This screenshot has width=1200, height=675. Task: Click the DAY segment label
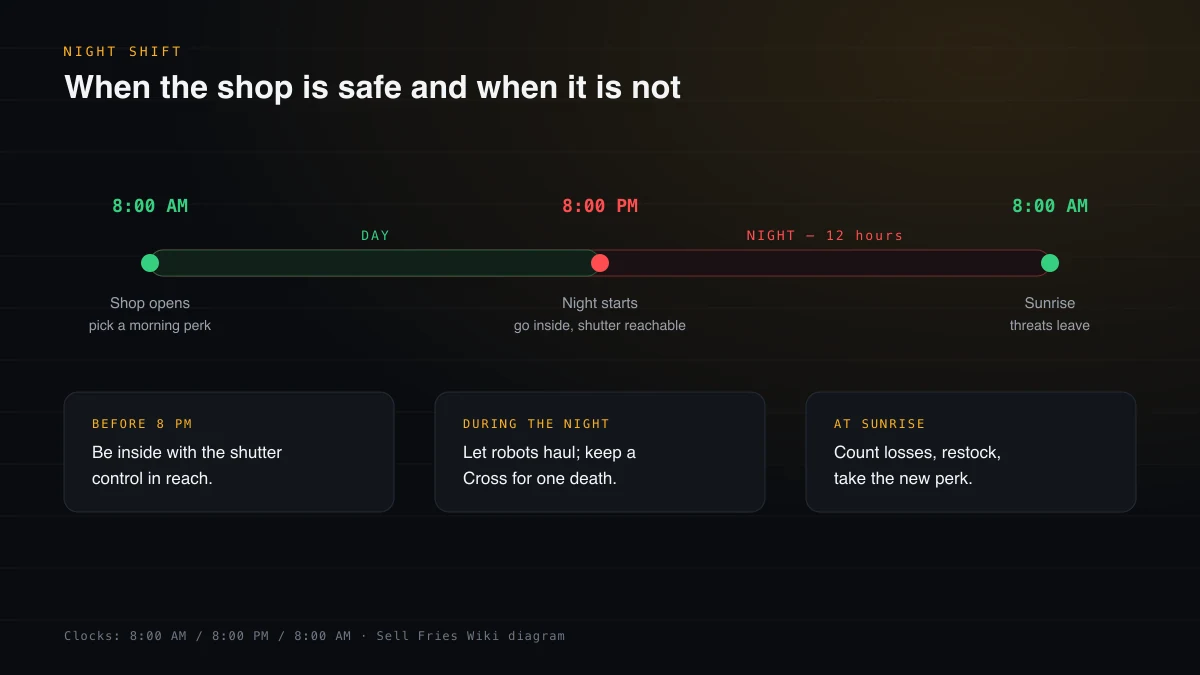(x=375, y=236)
